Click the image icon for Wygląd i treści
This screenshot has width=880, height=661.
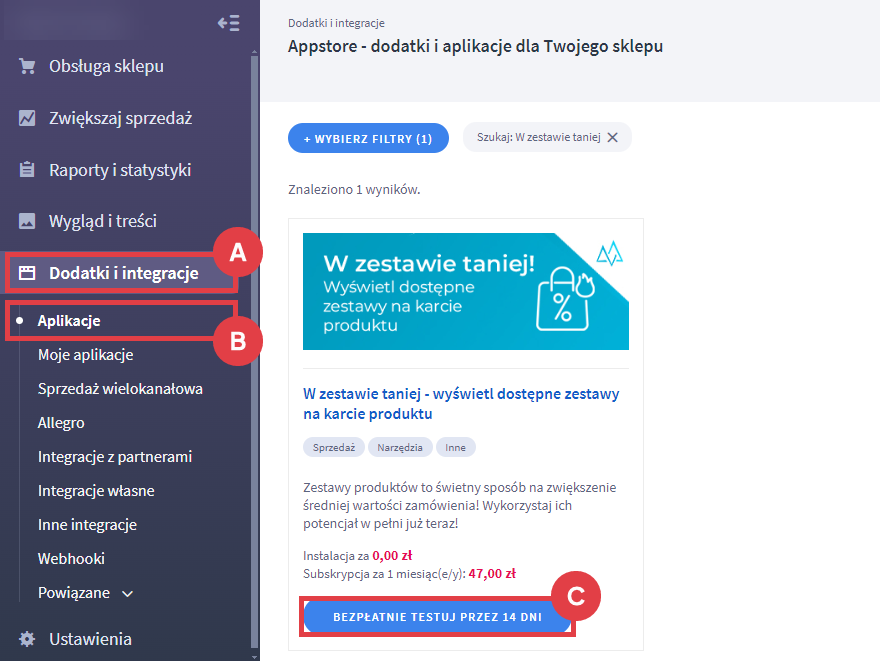click(x=27, y=221)
